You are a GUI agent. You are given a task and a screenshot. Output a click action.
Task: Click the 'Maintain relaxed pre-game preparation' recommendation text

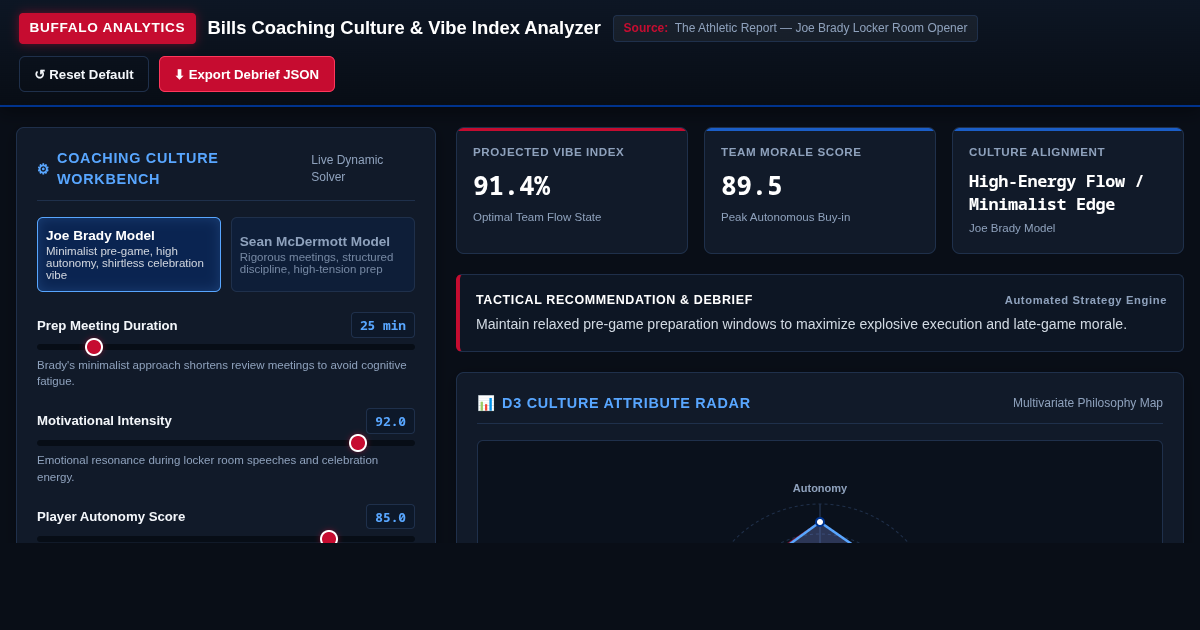(x=801, y=324)
